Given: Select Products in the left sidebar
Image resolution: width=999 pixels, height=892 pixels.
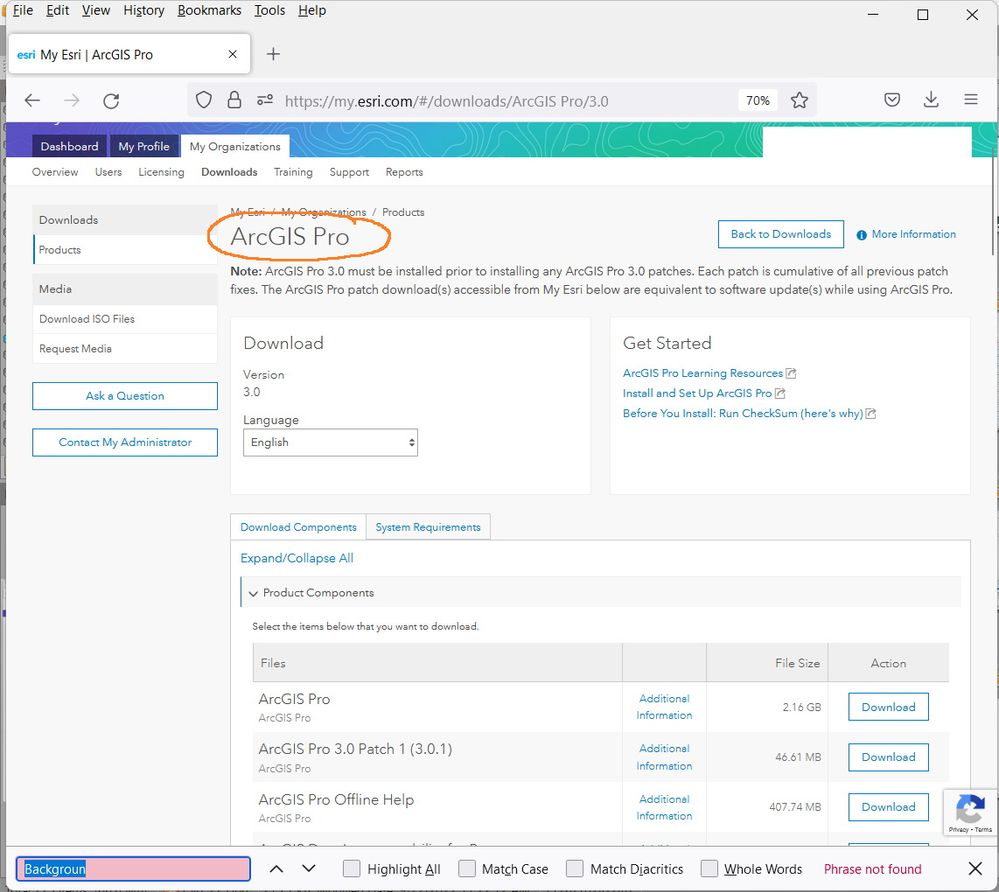Looking at the screenshot, I should point(125,250).
